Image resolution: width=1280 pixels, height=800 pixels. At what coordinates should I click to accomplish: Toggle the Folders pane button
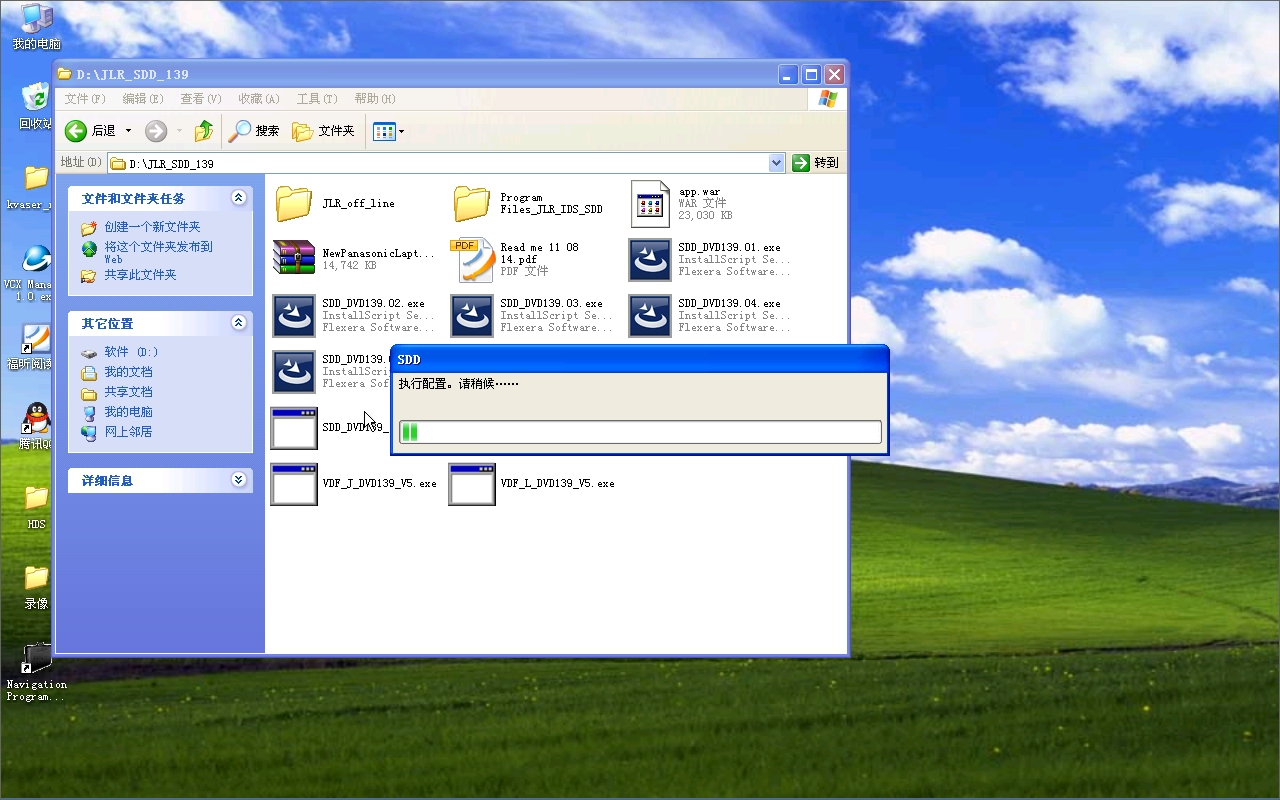click(323, 131)
